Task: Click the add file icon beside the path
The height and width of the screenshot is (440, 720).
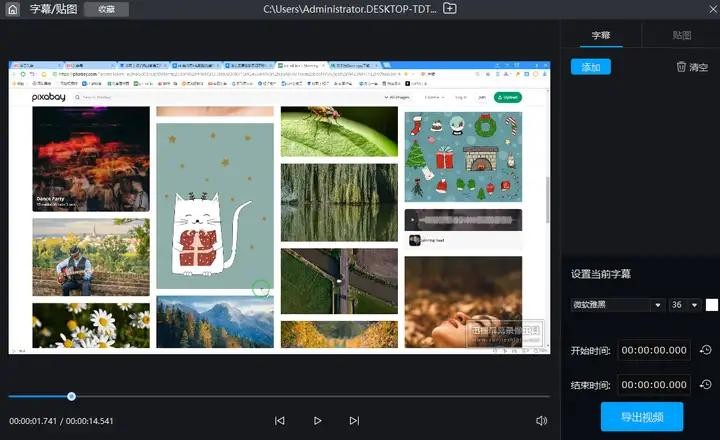Action: [450, 9]
